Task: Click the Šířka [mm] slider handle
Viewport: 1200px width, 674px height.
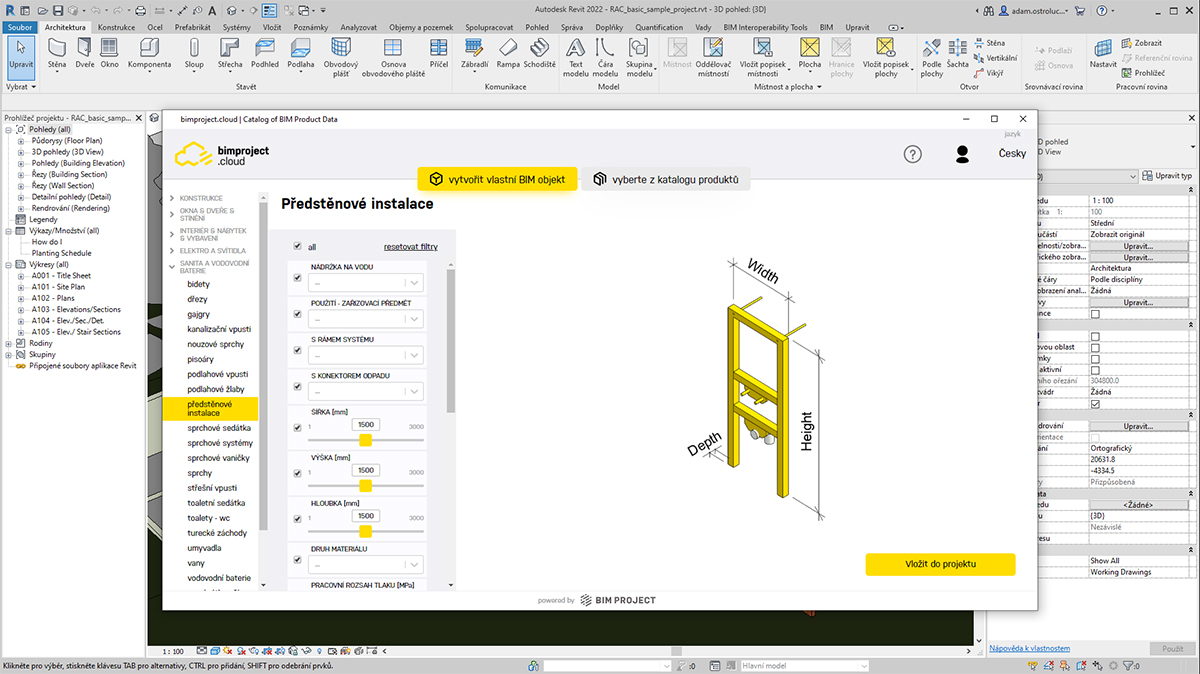Action: point(365,440)
